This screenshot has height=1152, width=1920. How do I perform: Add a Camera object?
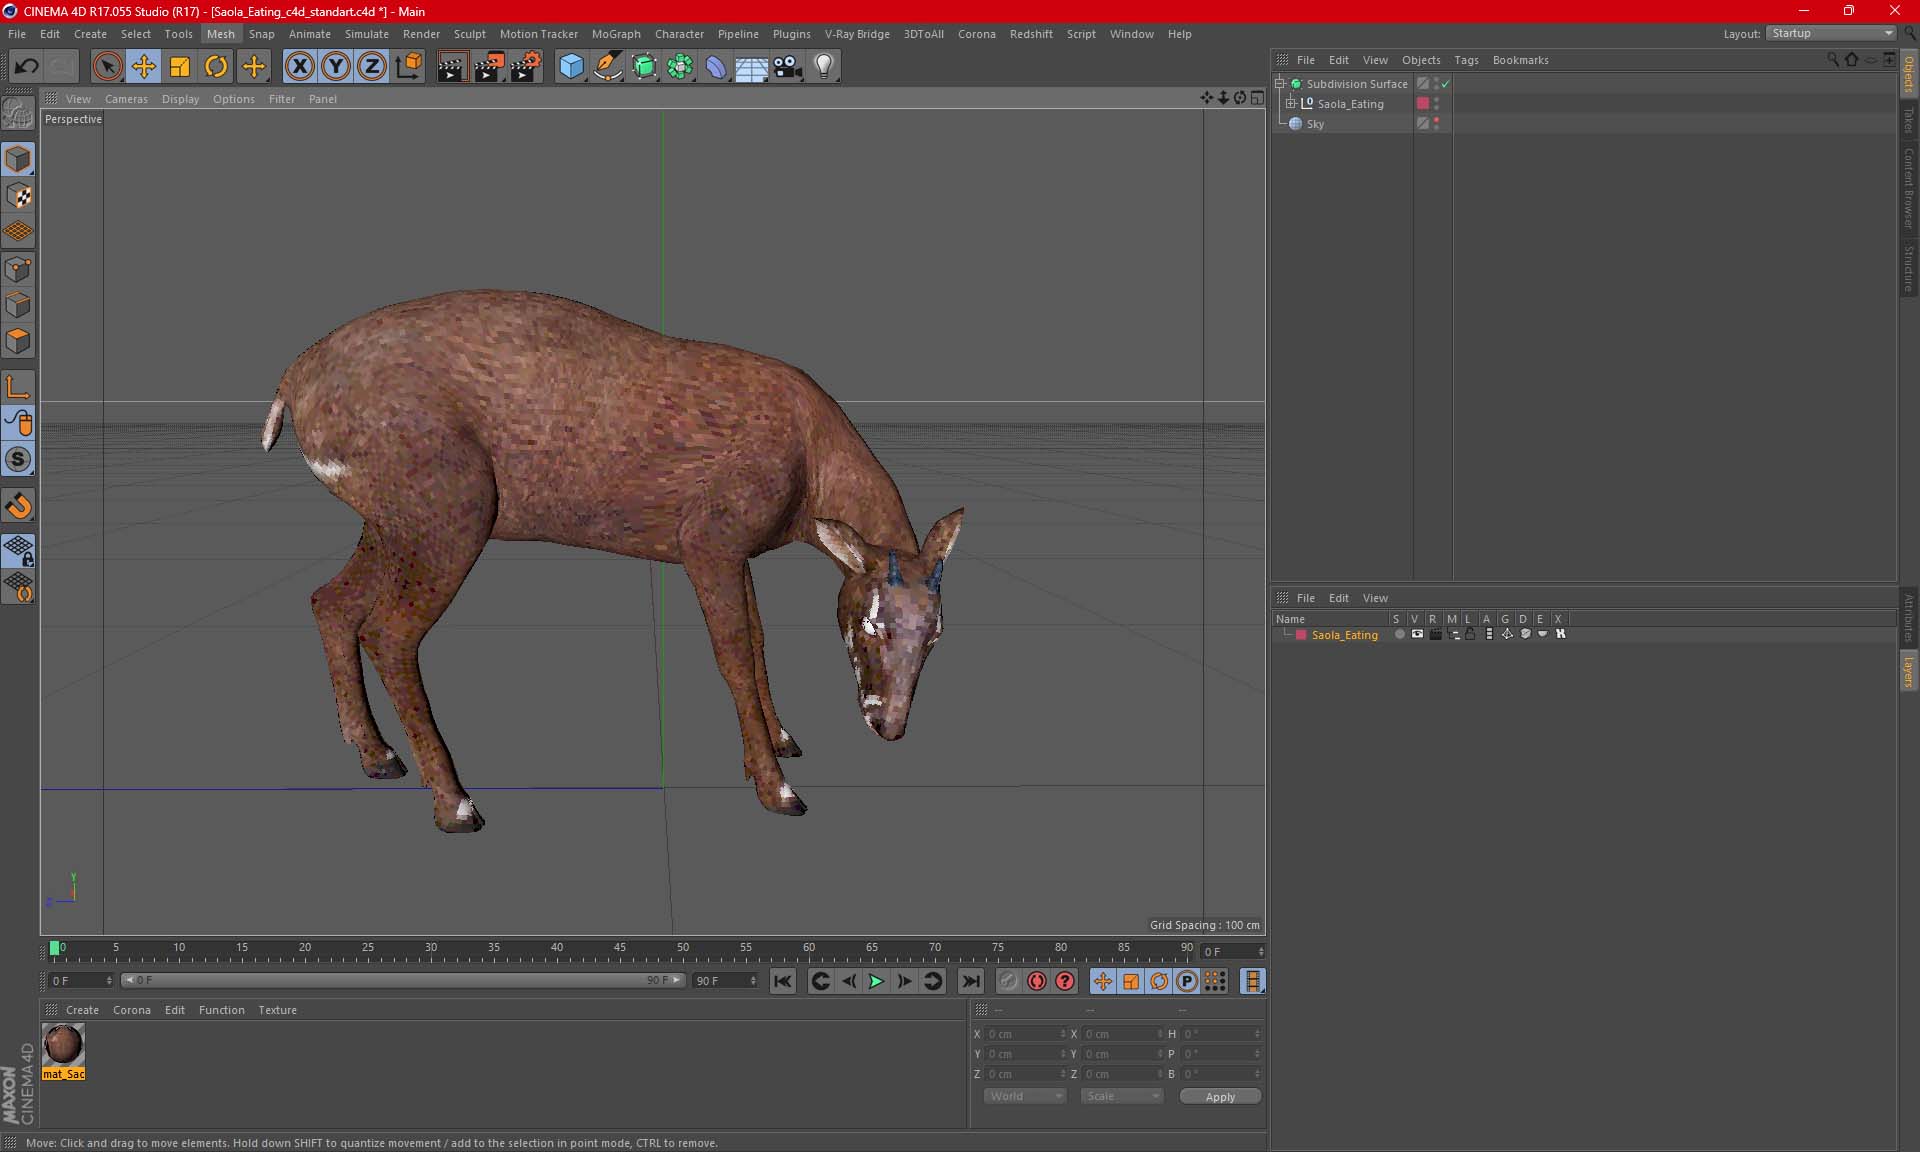[x=788, y=67]
